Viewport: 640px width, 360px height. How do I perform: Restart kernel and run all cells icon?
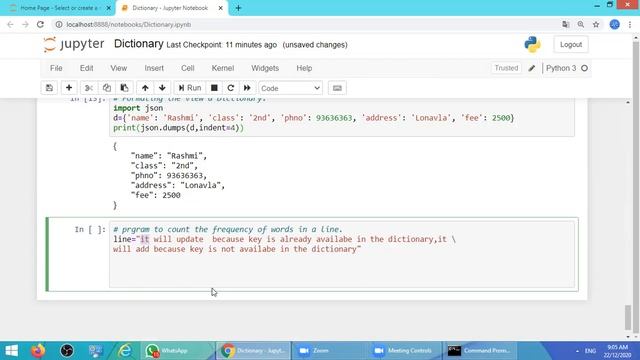click(247, 88)
